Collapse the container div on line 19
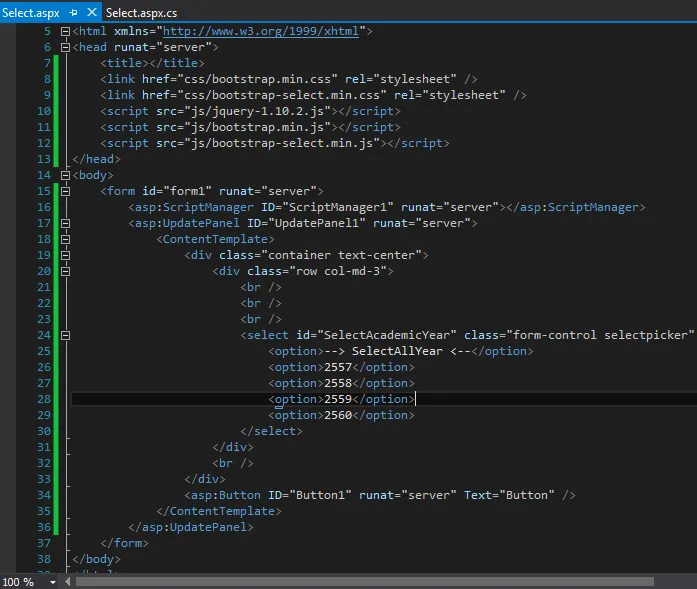Image resolution: width=697 pixels, height=589 pixels. 65,255
